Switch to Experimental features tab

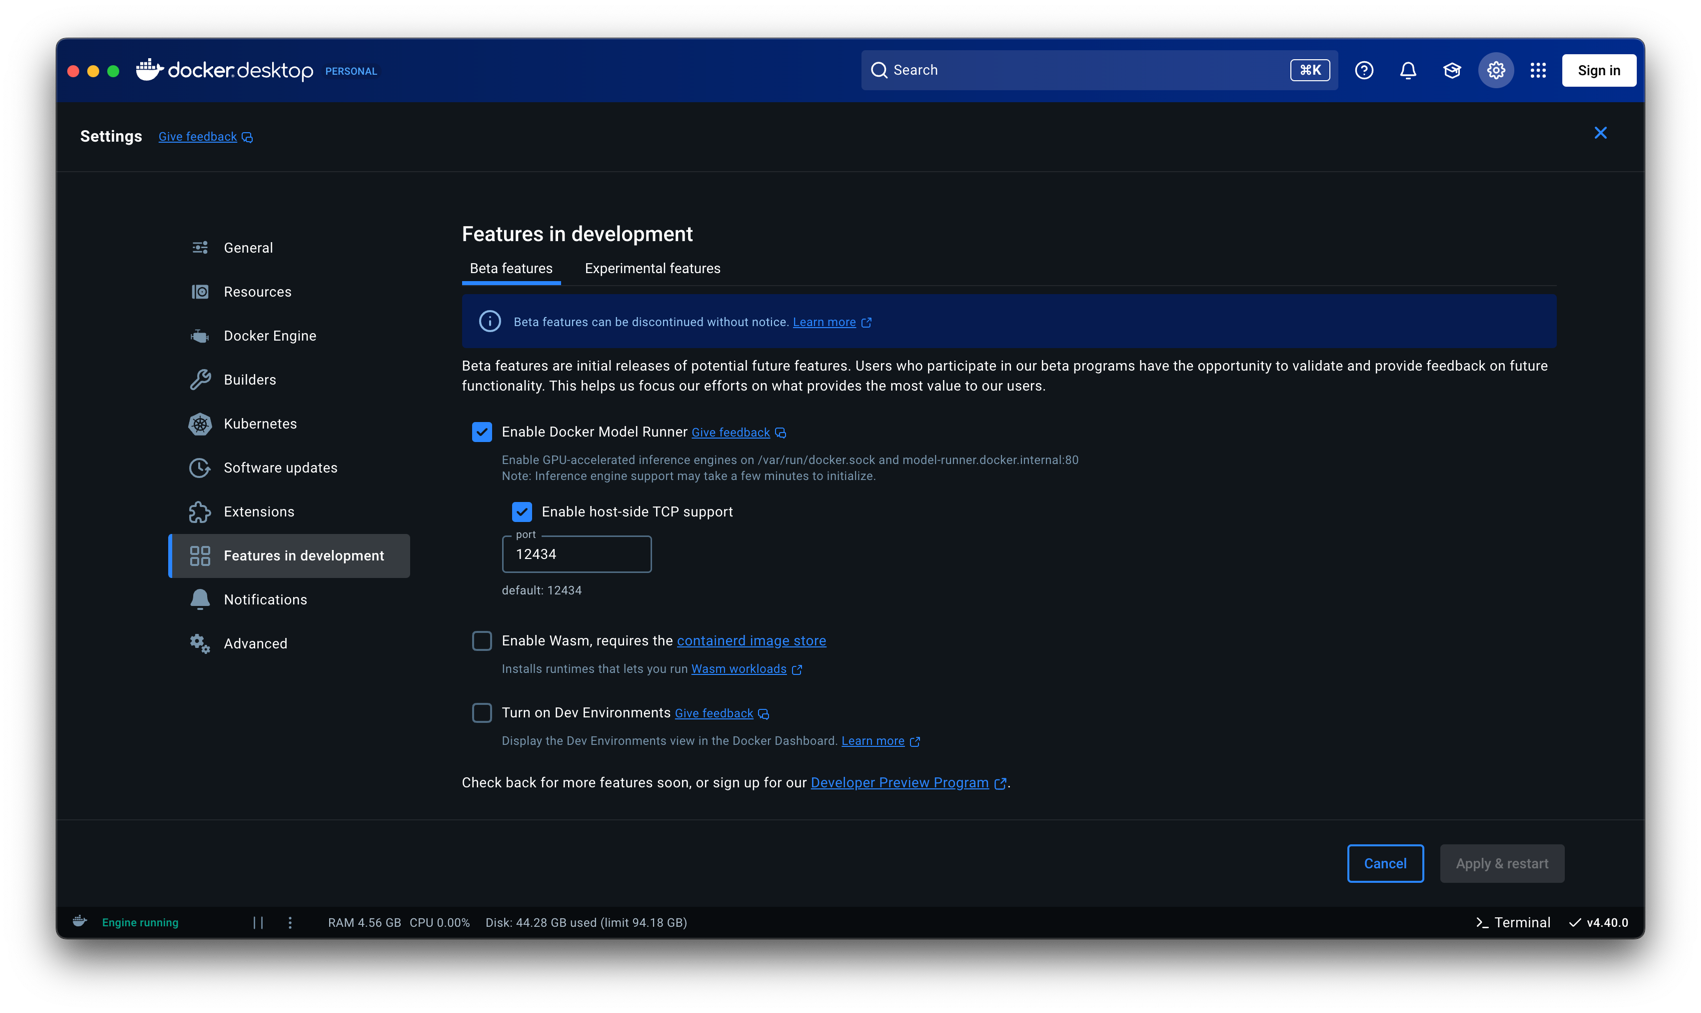[653, 269]
